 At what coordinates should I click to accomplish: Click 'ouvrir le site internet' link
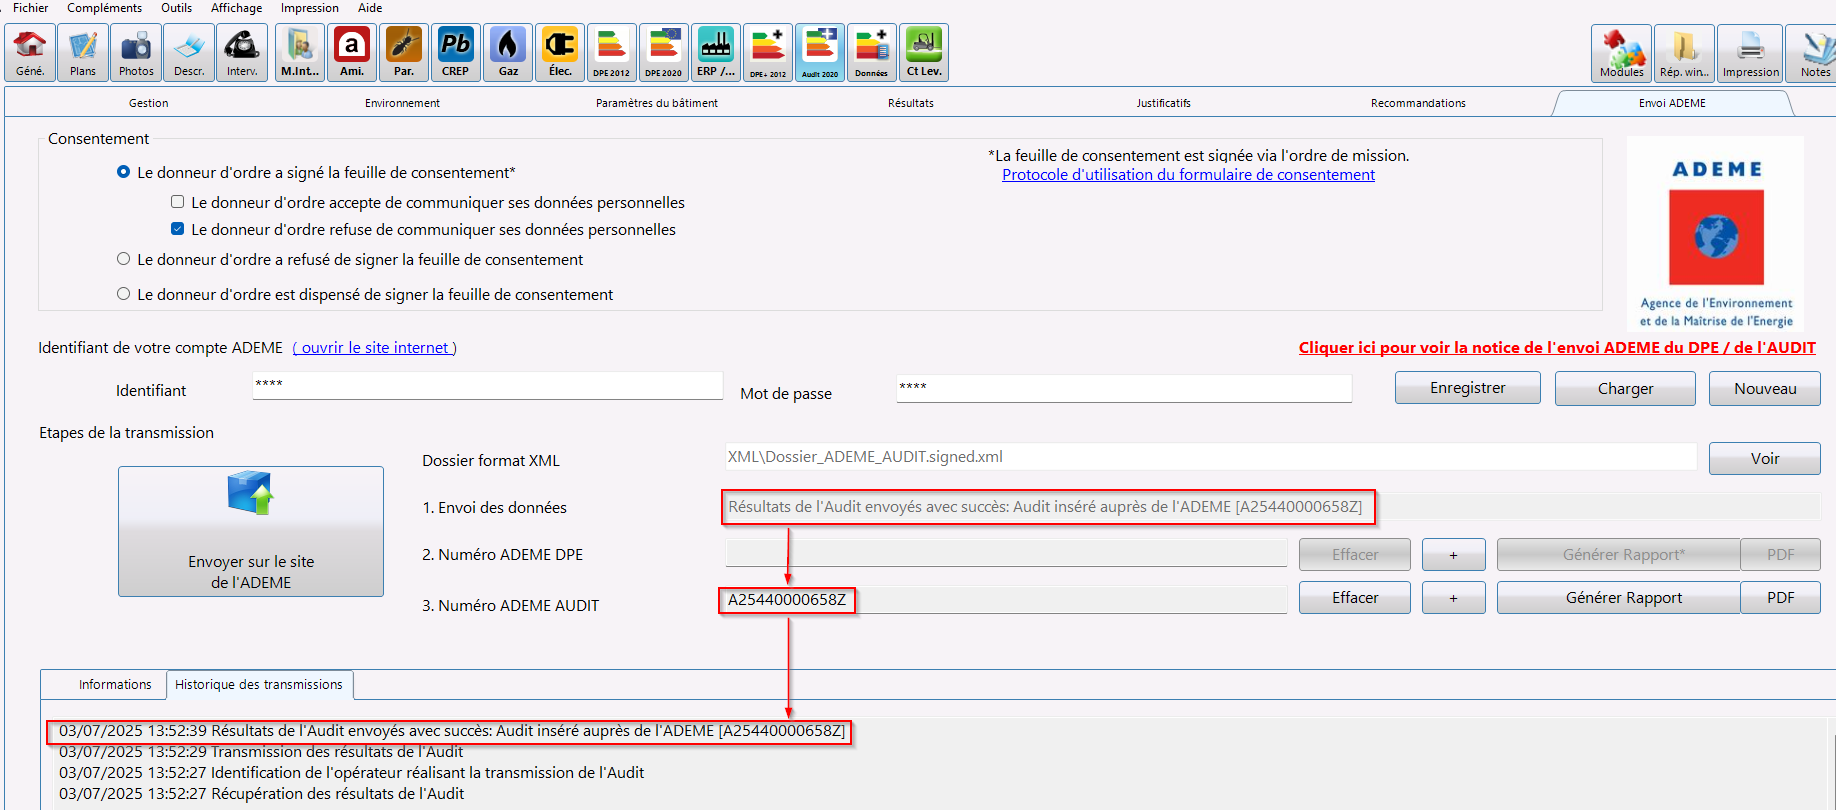(375, 348)
